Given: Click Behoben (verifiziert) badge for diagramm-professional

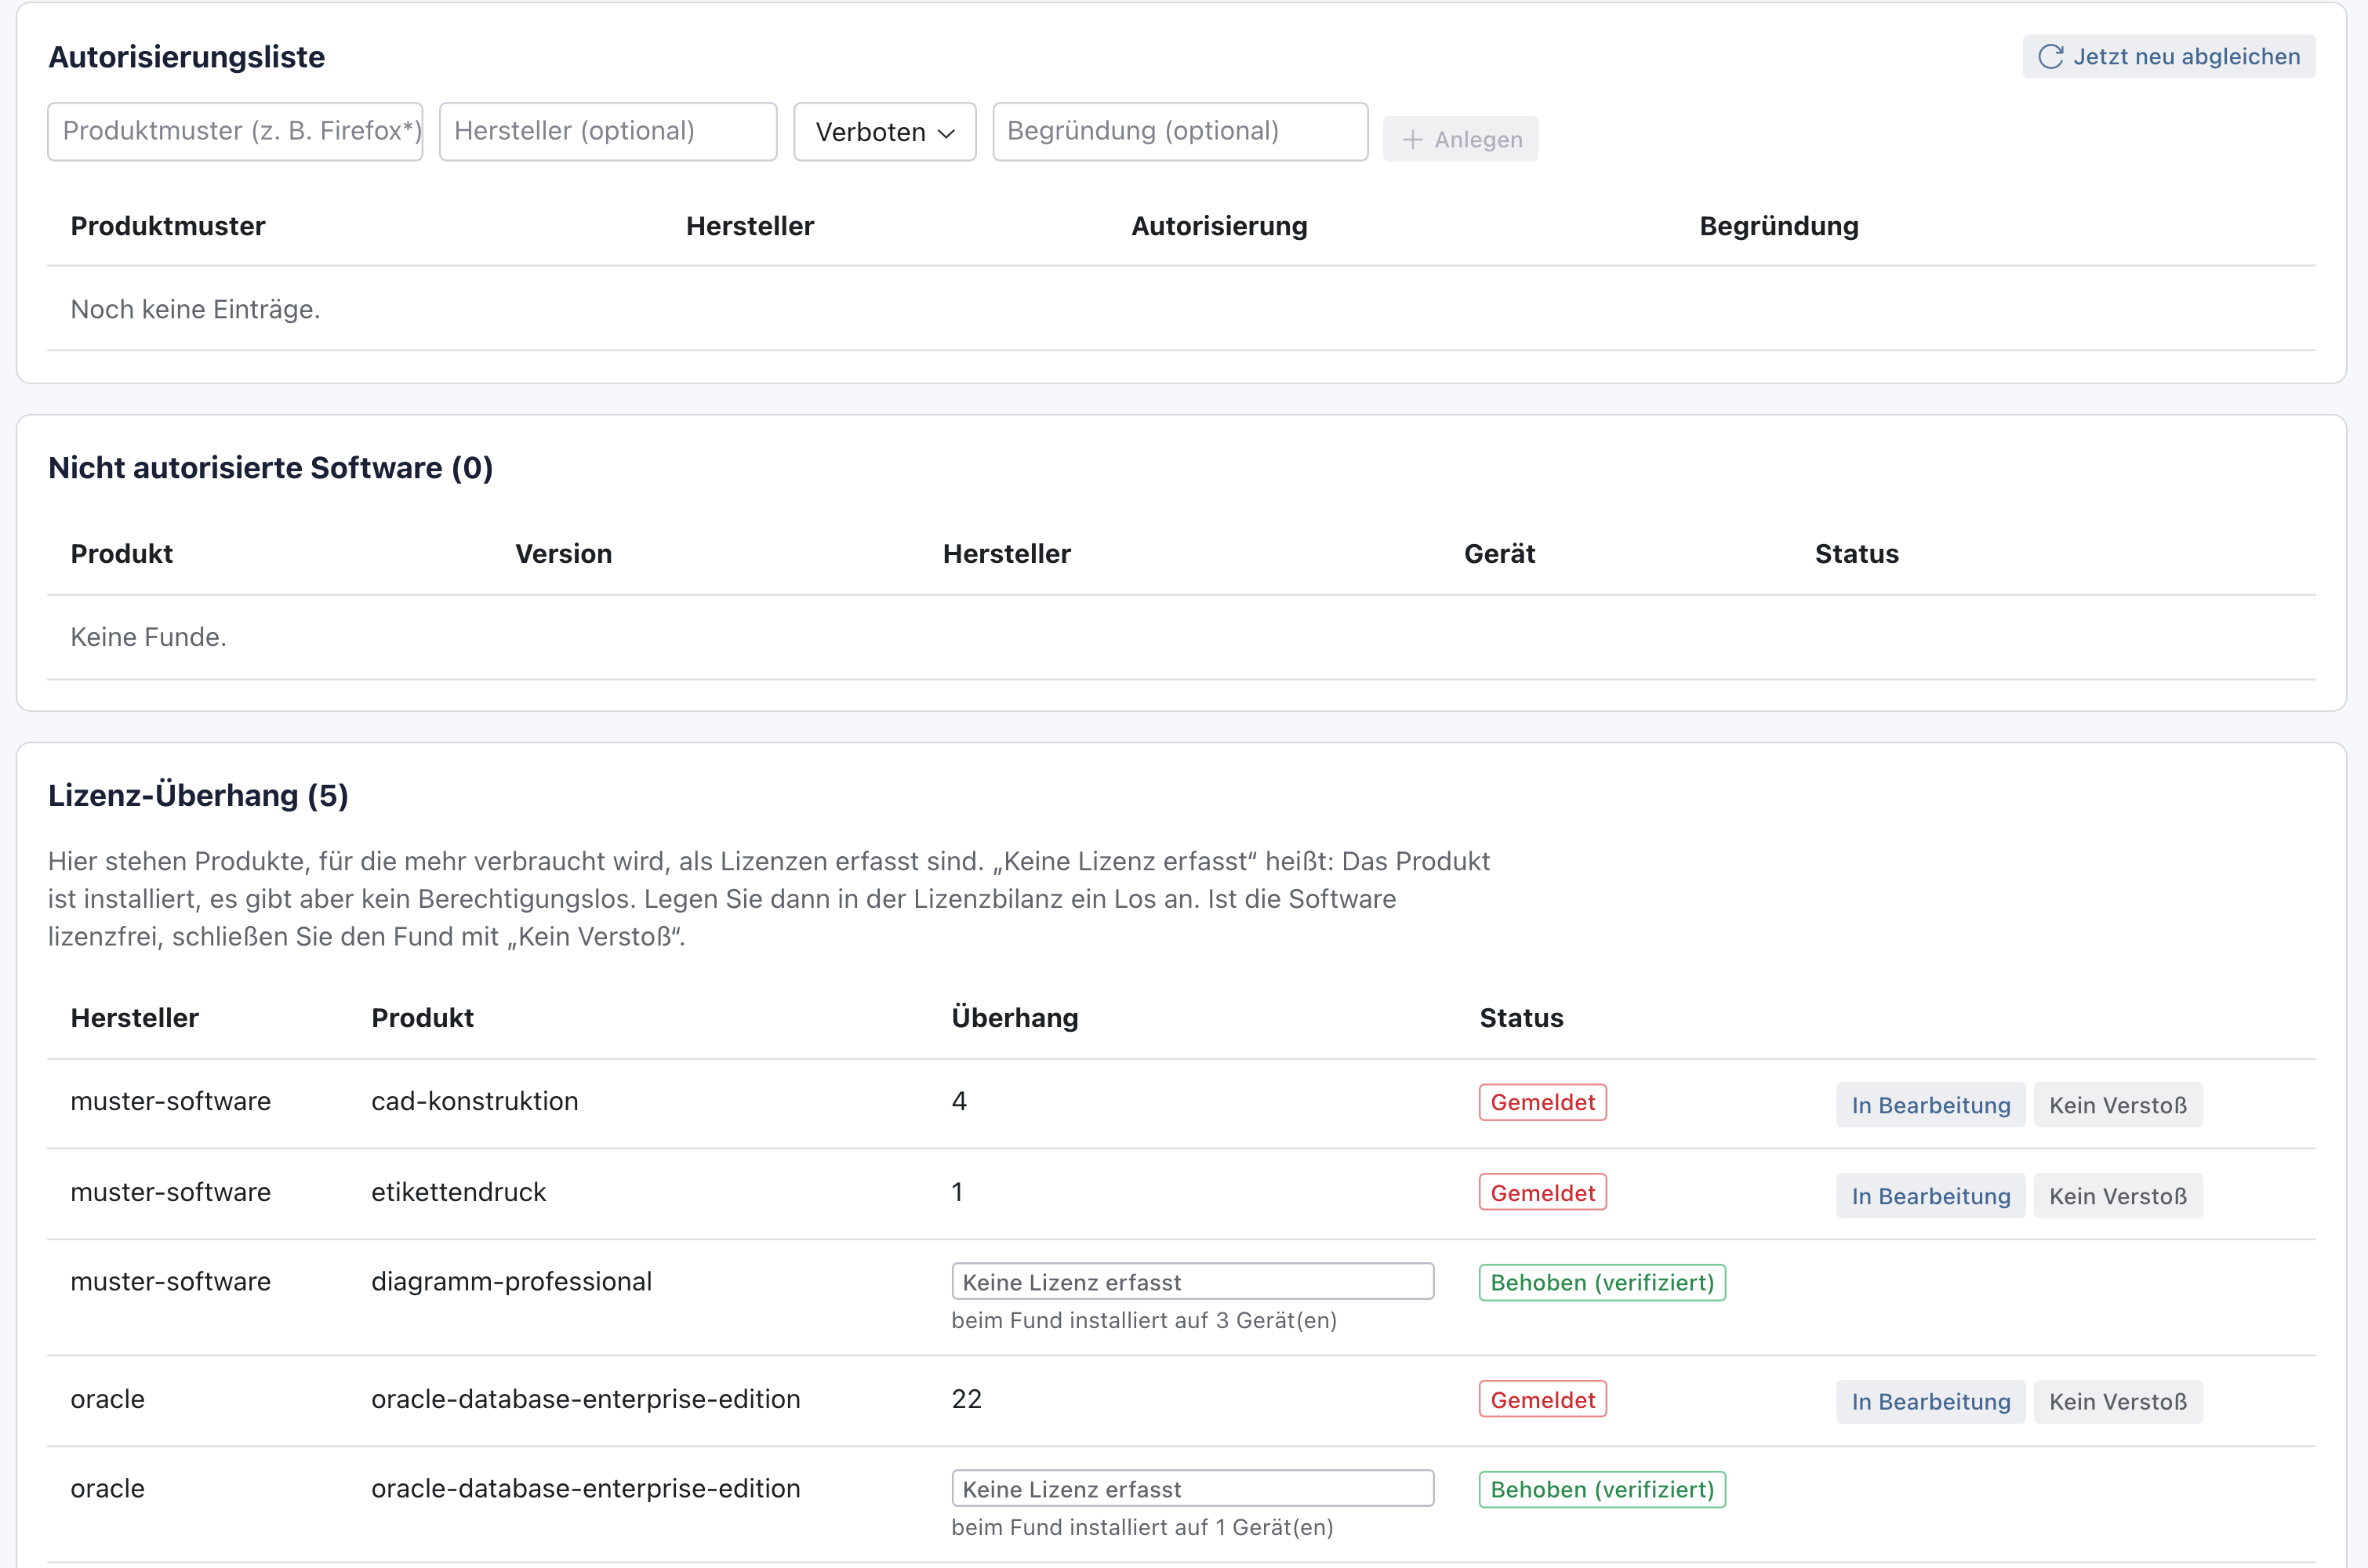Looking at the screenshot, I should coord(1602,1283).
